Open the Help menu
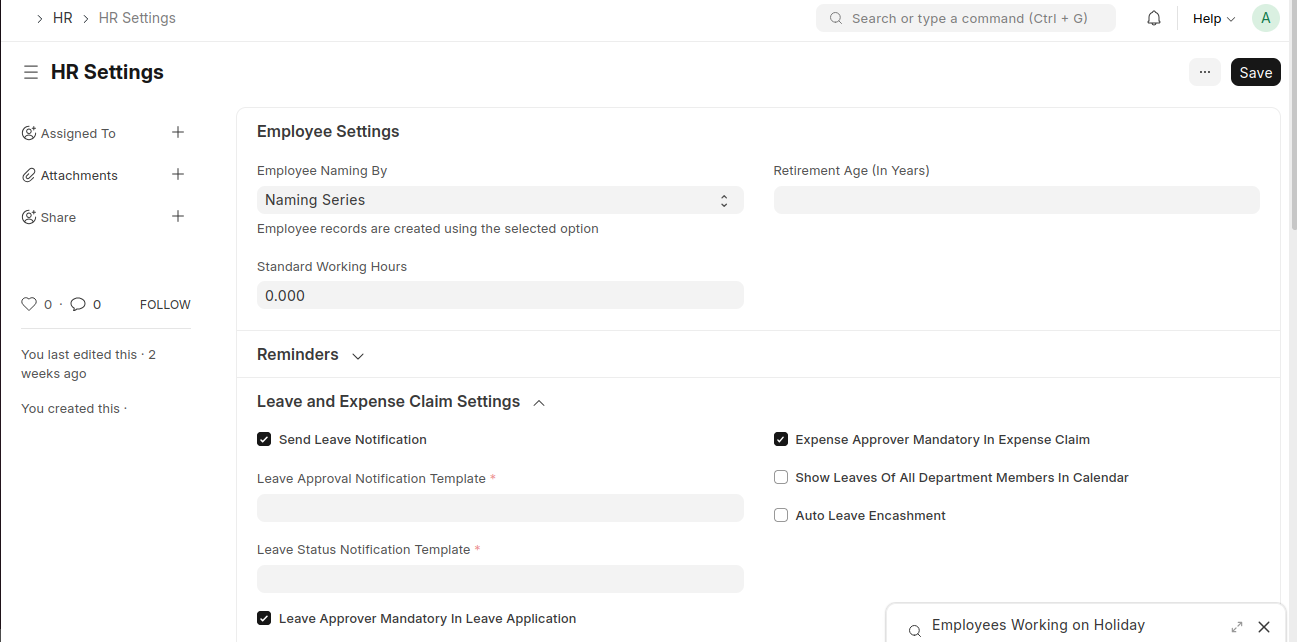The height and width of the screenshot is (642, 1297). [x=1213, y=18]
